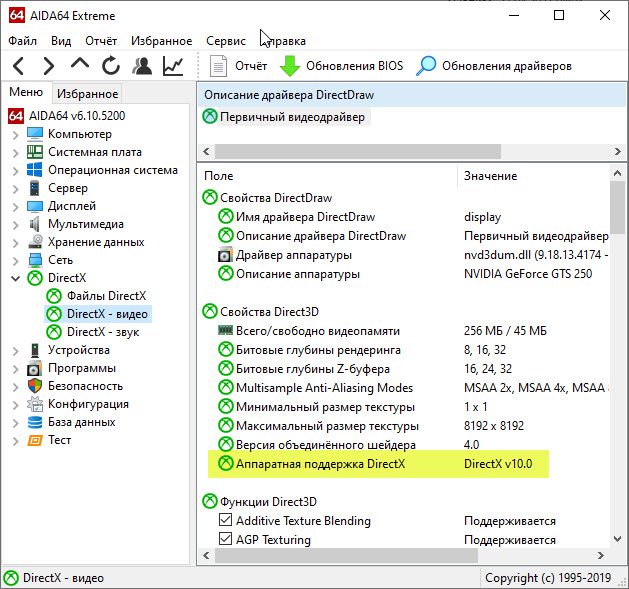Click the Операционная система Windows icon
Viewport: 629px width, 589px height.
(x=34, y=170)
